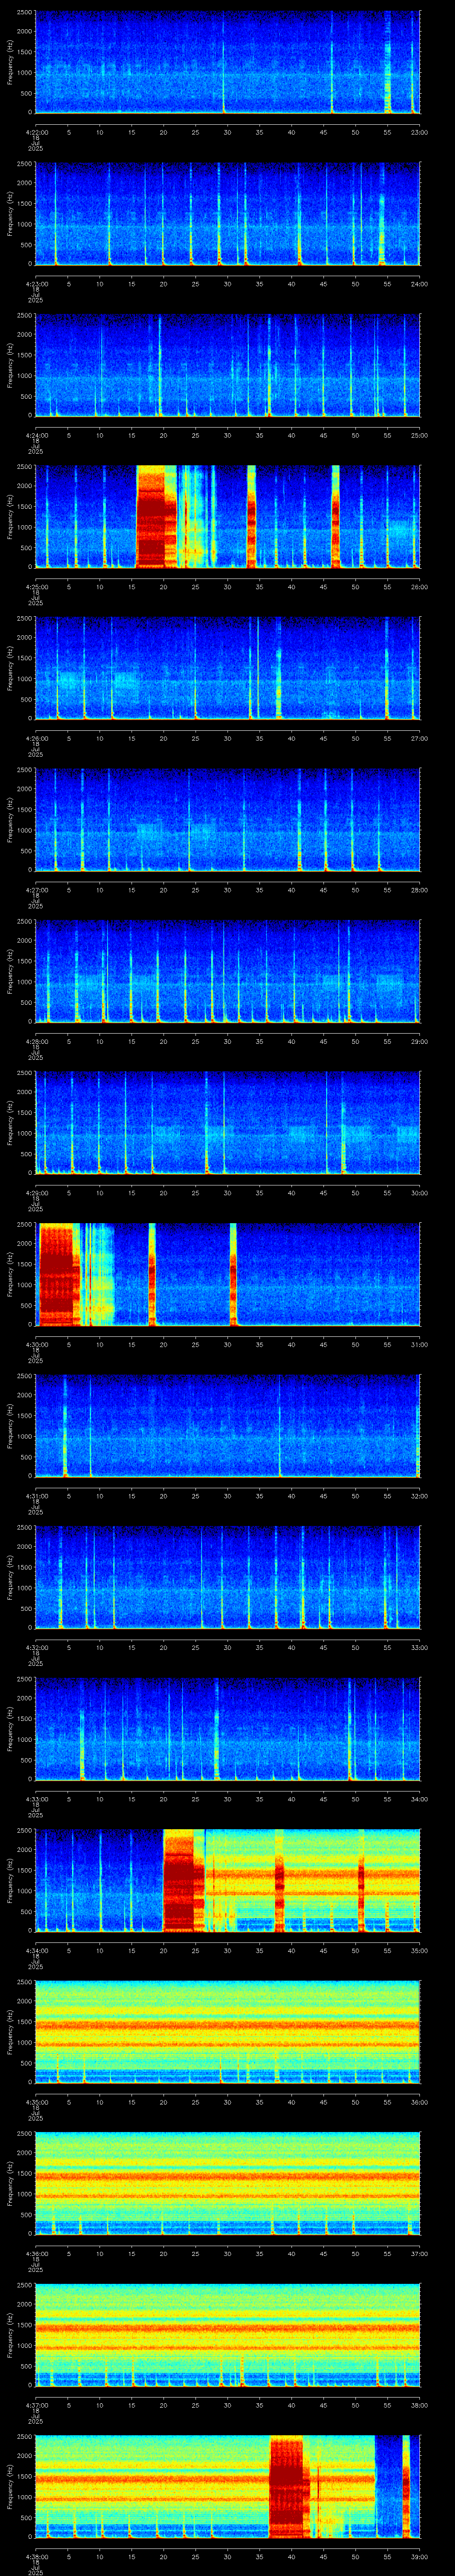
Task: Open the 4:35:00 spectrogram panel
Action: click(227, 2032)
